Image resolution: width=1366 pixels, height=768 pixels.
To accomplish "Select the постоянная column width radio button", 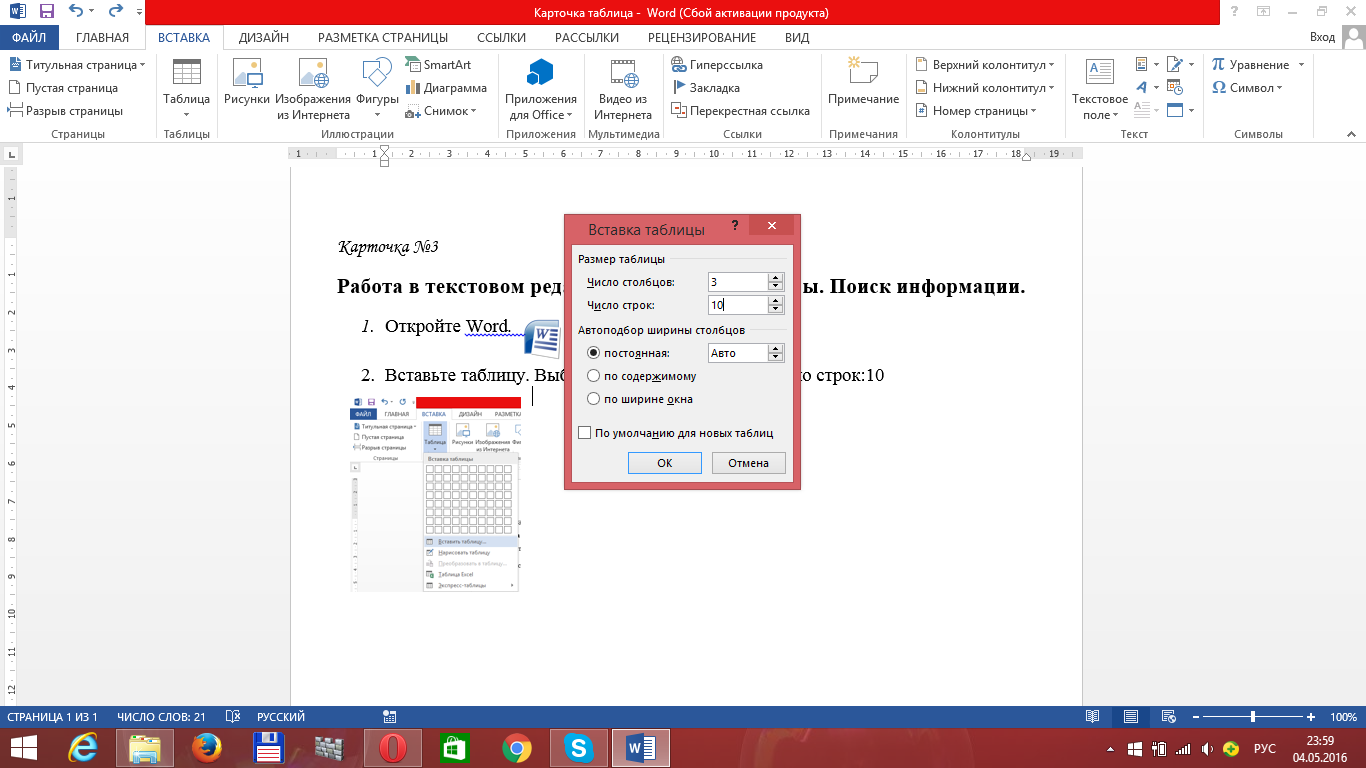I will [x=594, y=353].
